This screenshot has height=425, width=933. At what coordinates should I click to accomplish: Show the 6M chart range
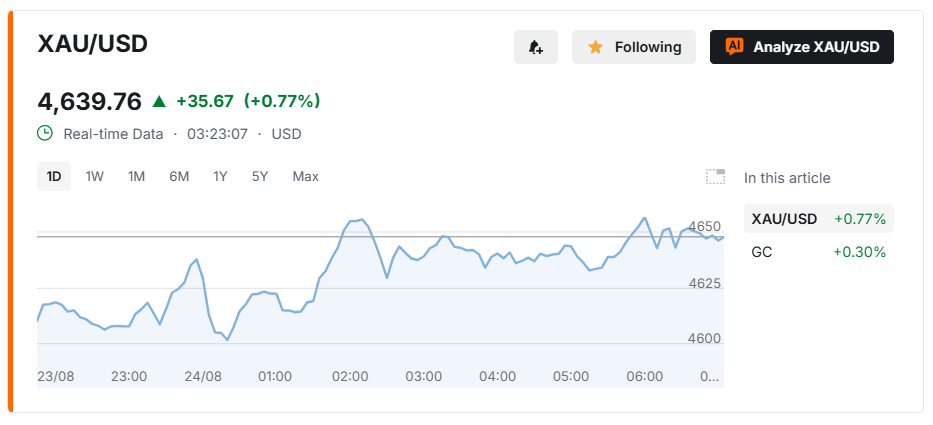pos(179,177)
